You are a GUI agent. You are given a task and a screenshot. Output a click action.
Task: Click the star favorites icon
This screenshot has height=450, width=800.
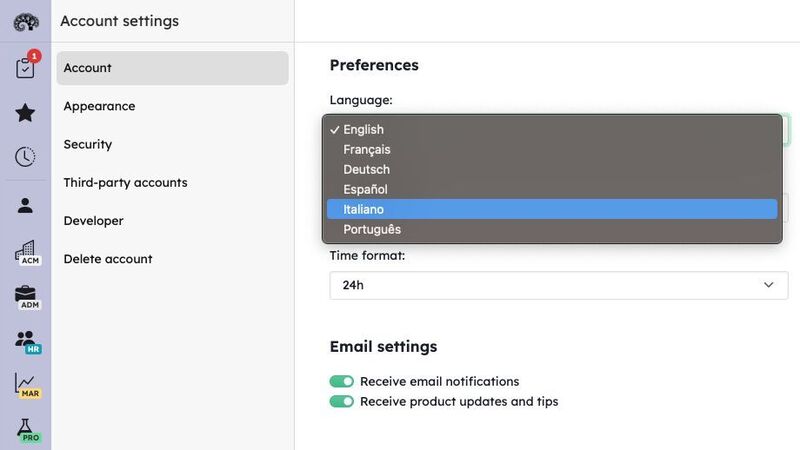pos(25,112)
